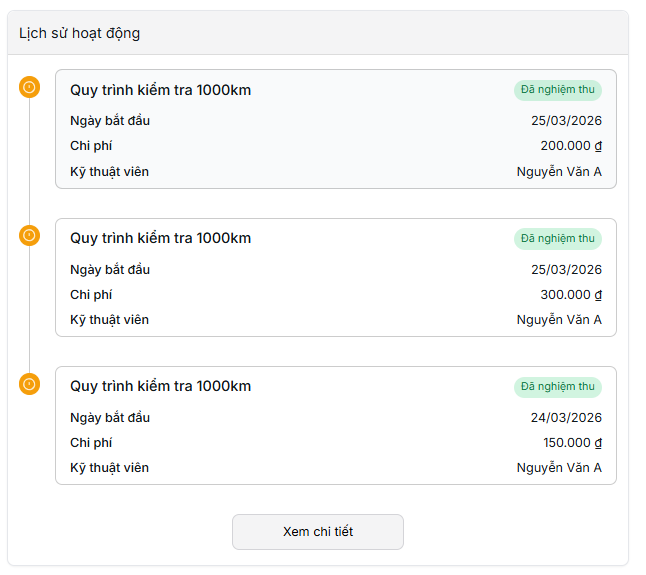Click Đã nghiệm thu badge on the top card
Image resolution: width=646 pixels, height=575 pixels.
558,90
